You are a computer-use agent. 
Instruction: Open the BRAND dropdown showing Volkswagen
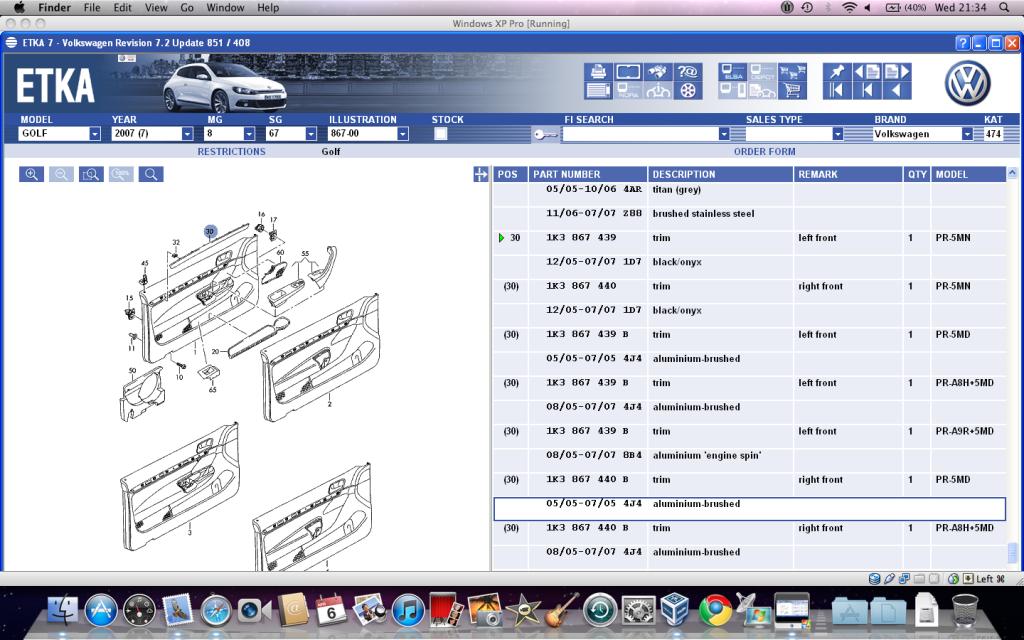923,134
